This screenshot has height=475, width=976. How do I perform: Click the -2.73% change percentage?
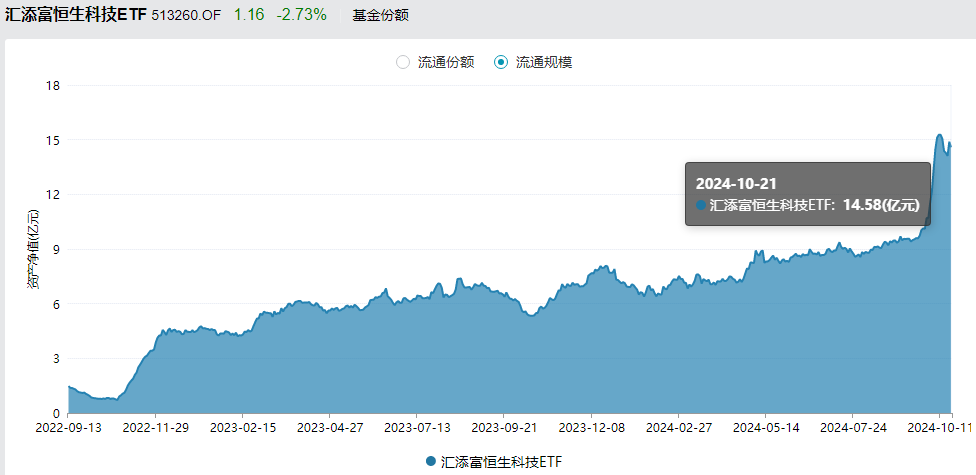pyautogui.click(x=299, y=16)
